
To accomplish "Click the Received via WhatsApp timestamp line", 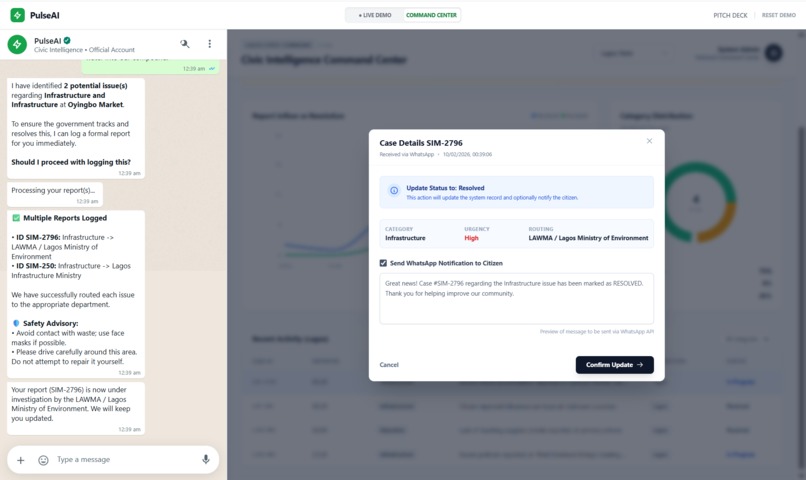I will click(435, 154).
